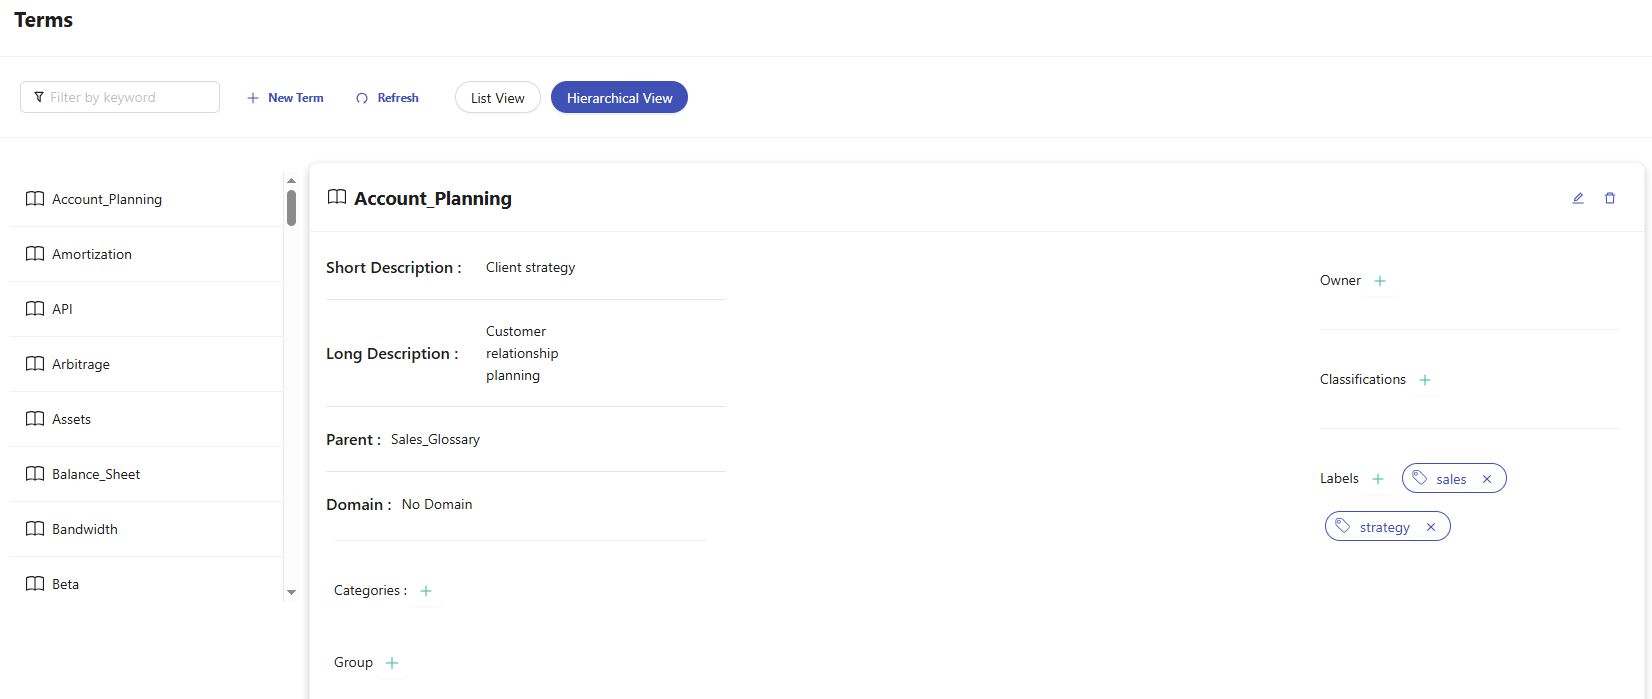
Task: Add a category using the plus icon
Action: 426,591
